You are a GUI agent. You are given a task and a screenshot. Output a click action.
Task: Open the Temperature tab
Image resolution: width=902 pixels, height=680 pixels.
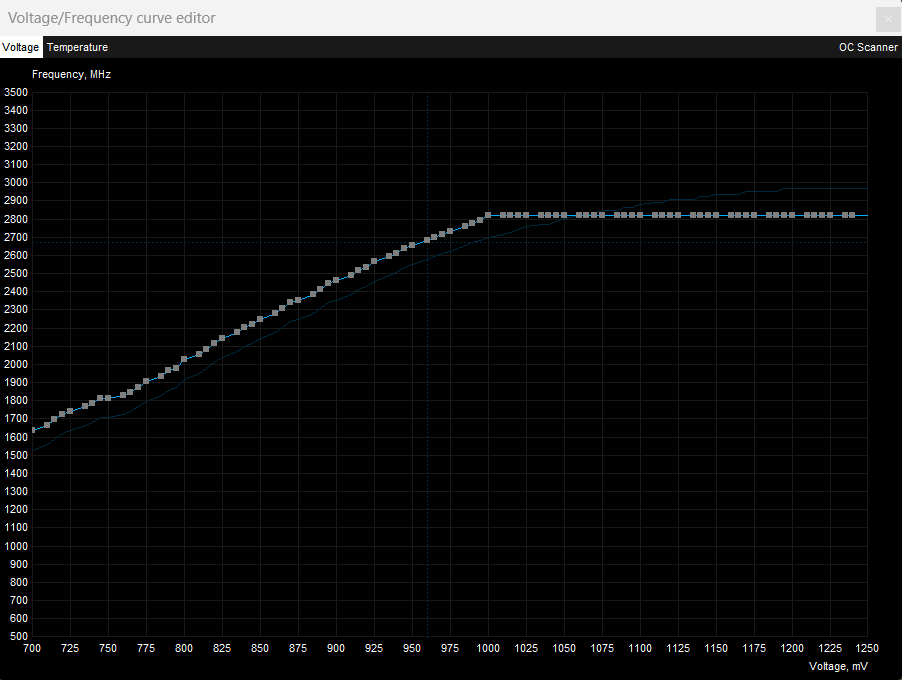pos(77,47)
